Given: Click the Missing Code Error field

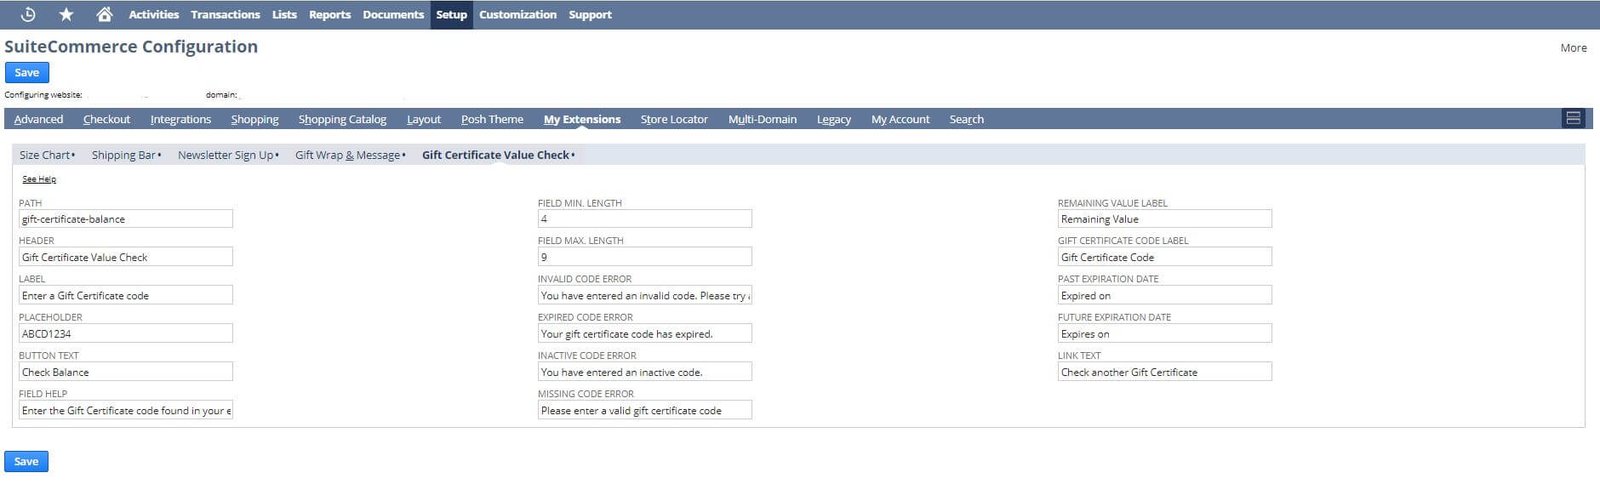Looking at the screenshot, I should tap(645, 410).
